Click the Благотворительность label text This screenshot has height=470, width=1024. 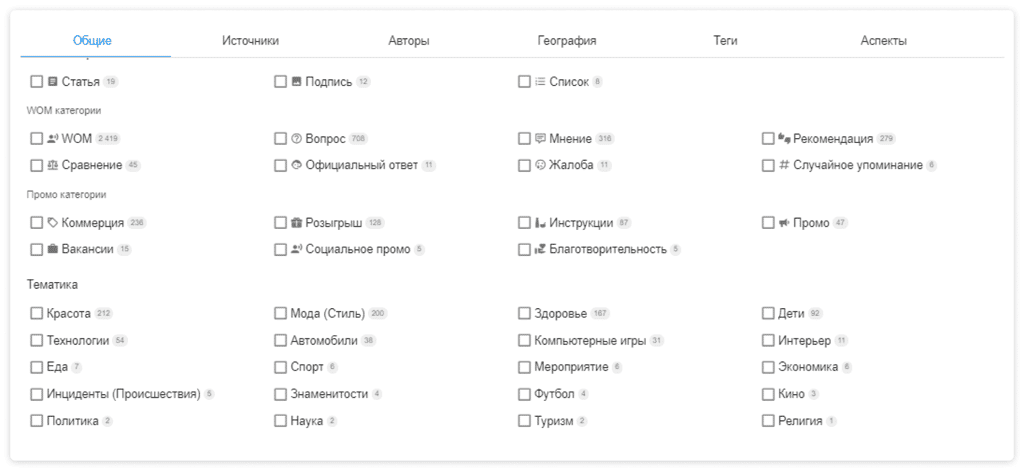[608, 249]
